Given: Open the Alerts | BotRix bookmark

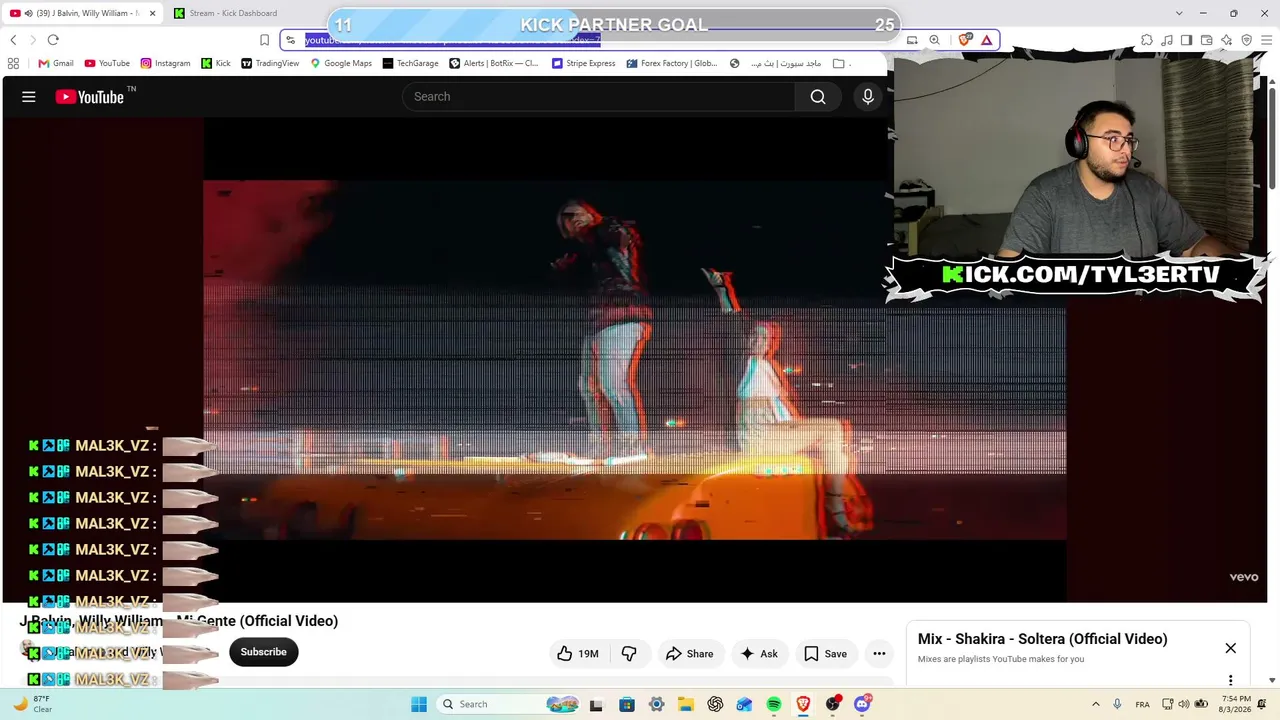Looking at the screenshot, I should click(494, 63).
